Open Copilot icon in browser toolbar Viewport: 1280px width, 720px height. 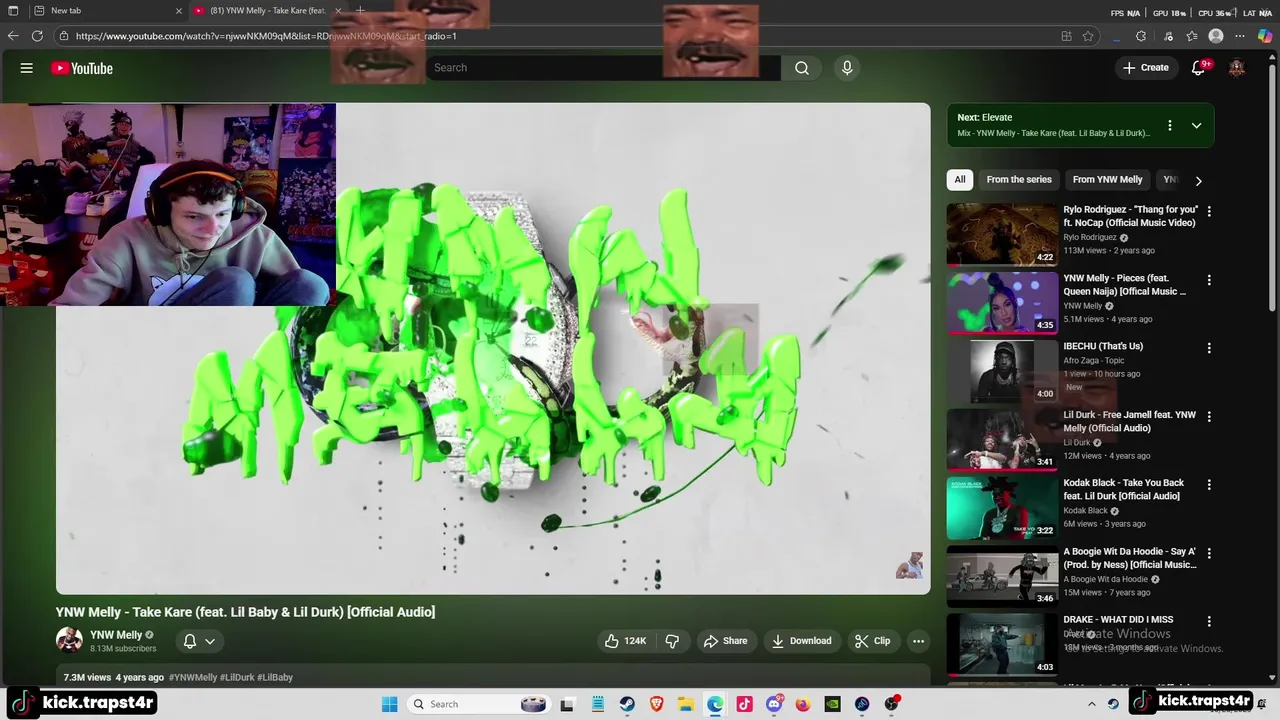point(1265,36)
